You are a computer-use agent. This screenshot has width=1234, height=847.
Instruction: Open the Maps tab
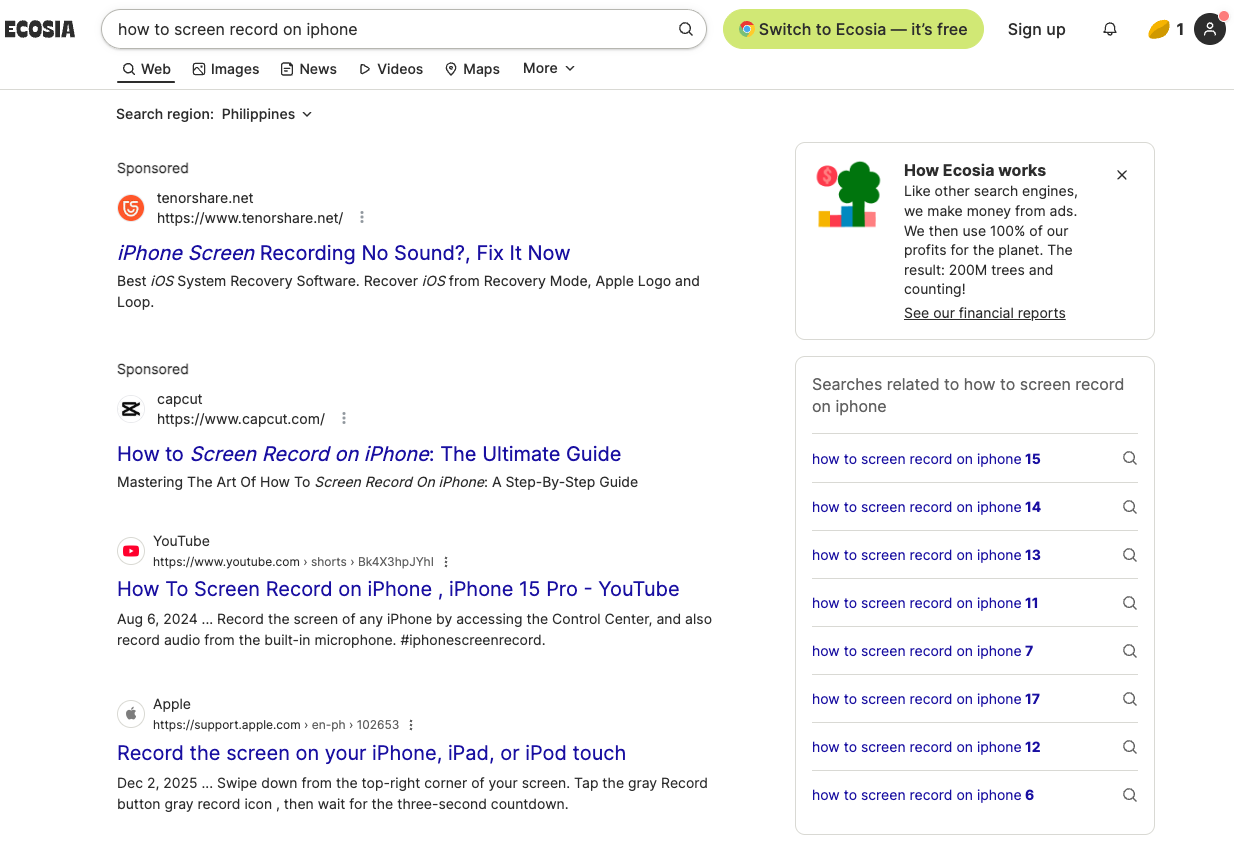click(472, 69)
